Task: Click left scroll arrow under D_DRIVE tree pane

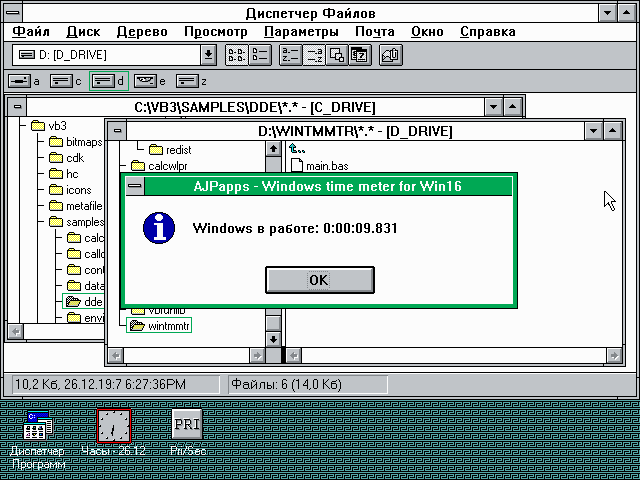Action: pyautogui.click(x=116, y=356)
